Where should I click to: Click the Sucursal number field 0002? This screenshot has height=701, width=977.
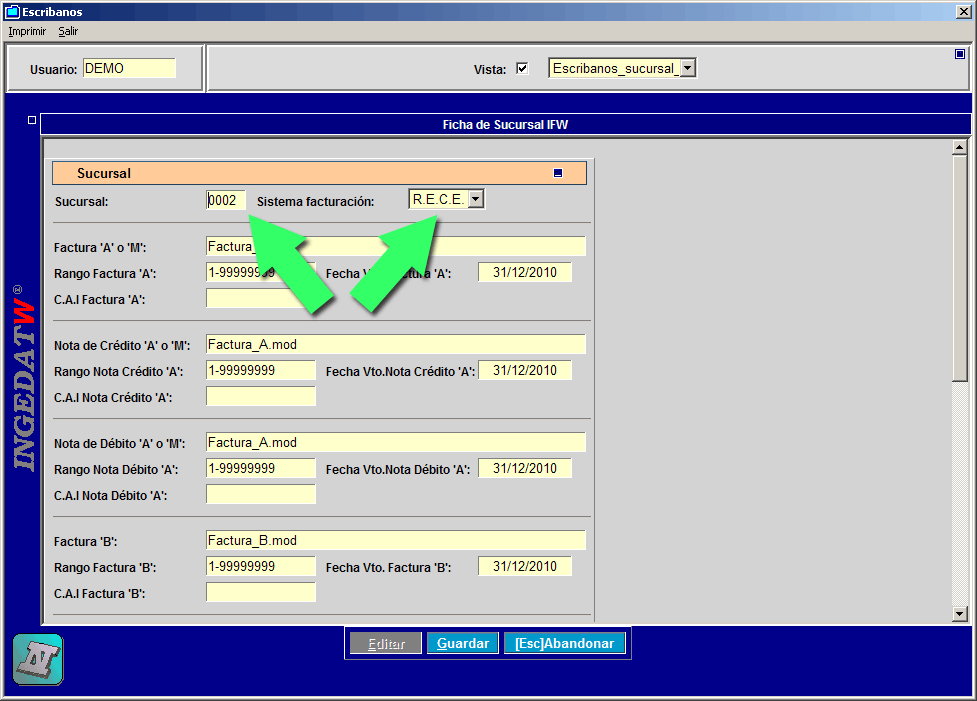coord(226,200)
